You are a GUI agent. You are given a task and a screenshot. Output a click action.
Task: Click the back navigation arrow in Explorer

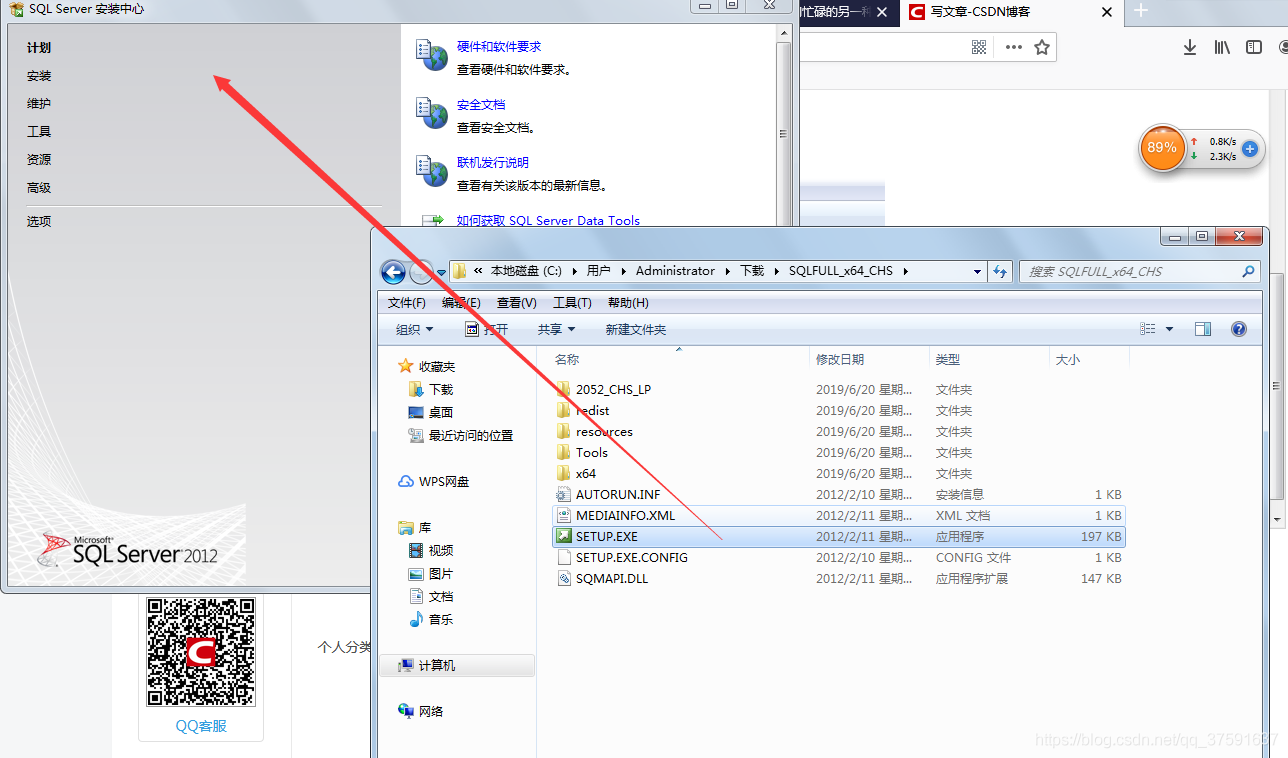point(392,271)
